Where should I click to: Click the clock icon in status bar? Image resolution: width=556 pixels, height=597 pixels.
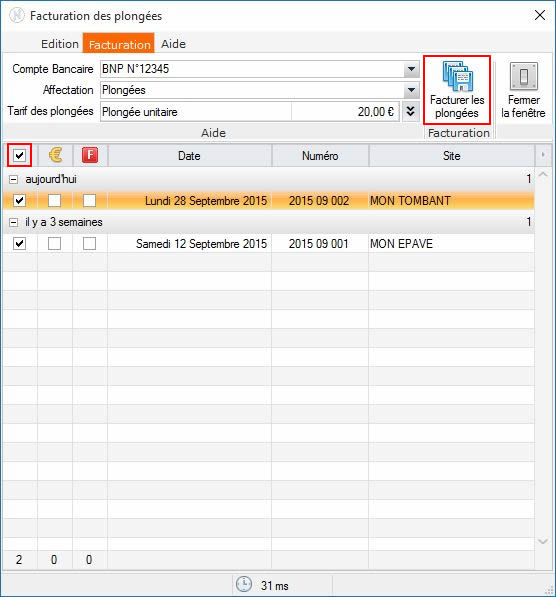[x=244, y=584]
